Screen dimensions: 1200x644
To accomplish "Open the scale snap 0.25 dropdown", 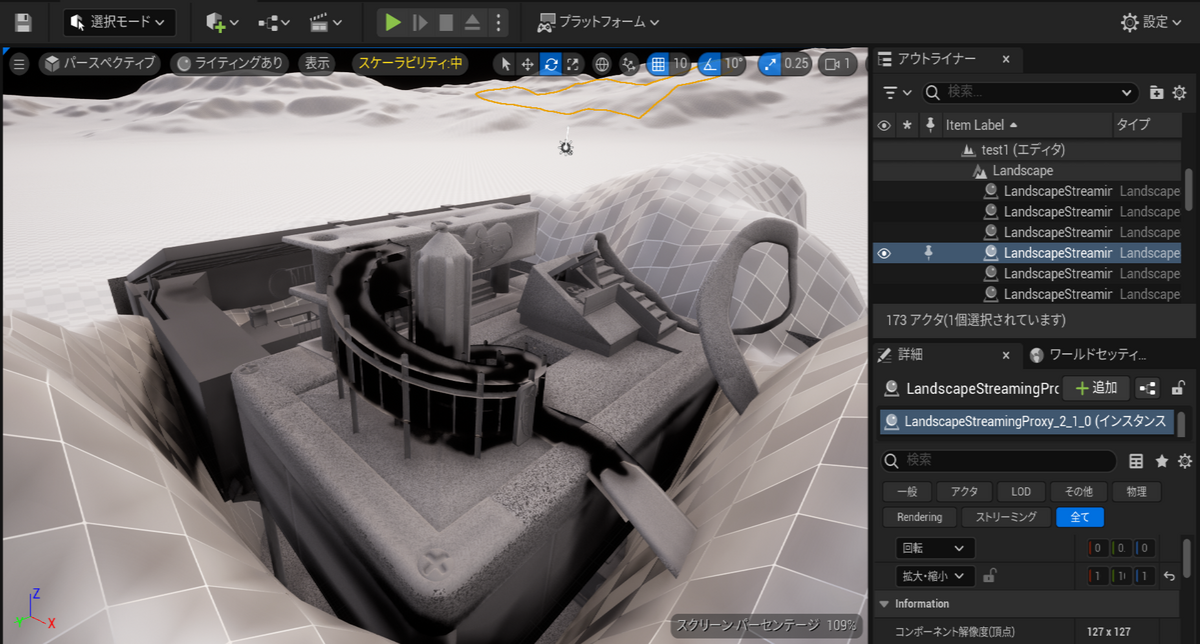I will coord(797,64).
